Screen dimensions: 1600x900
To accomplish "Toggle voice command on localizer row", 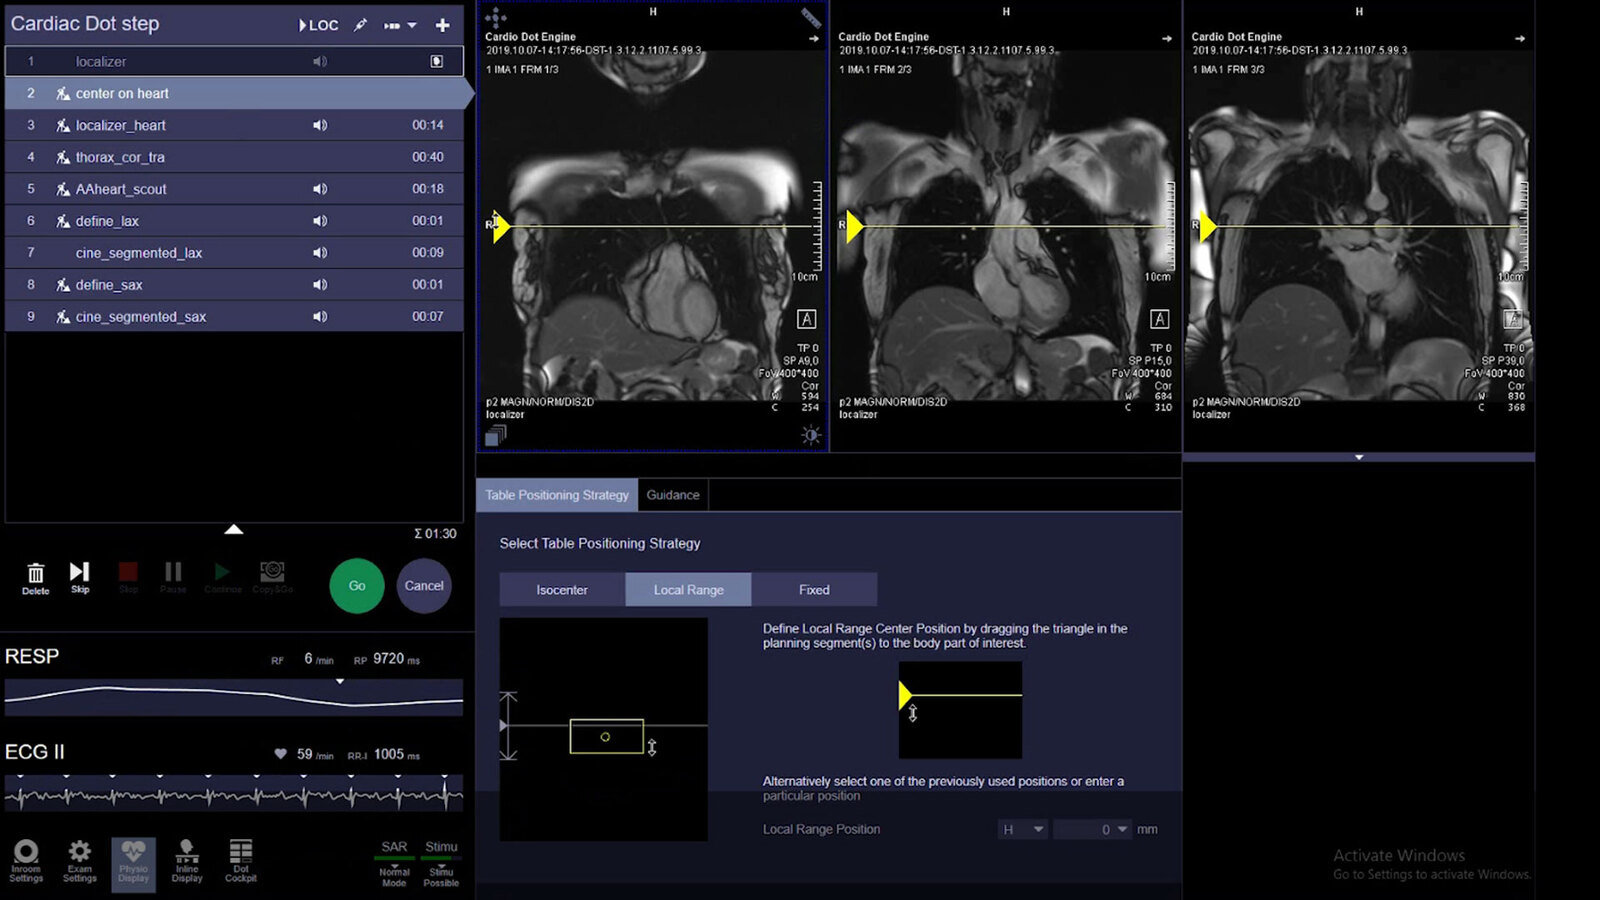I will [320, 61].
